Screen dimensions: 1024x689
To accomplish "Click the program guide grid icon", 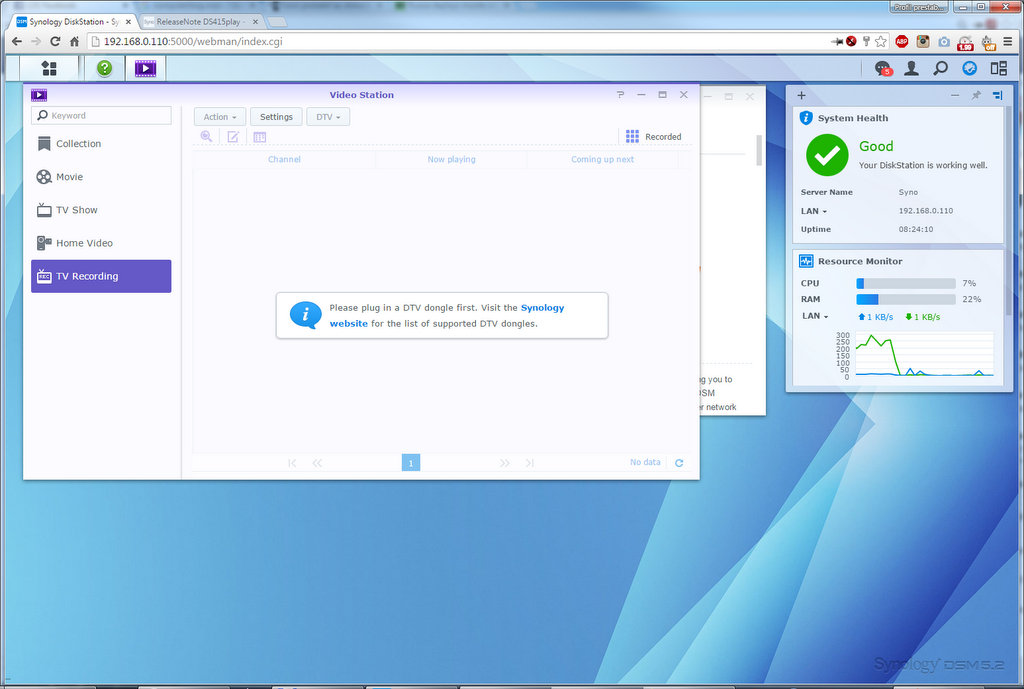I will pos(259,136).
